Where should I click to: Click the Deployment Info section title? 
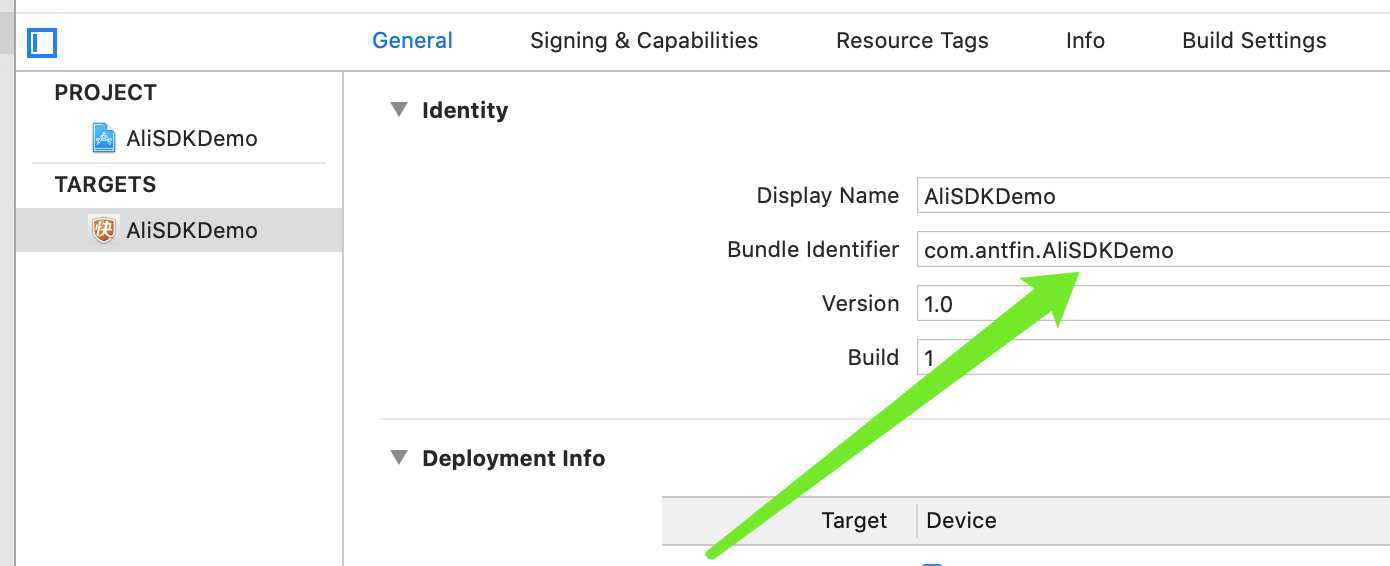click(513, 458)
